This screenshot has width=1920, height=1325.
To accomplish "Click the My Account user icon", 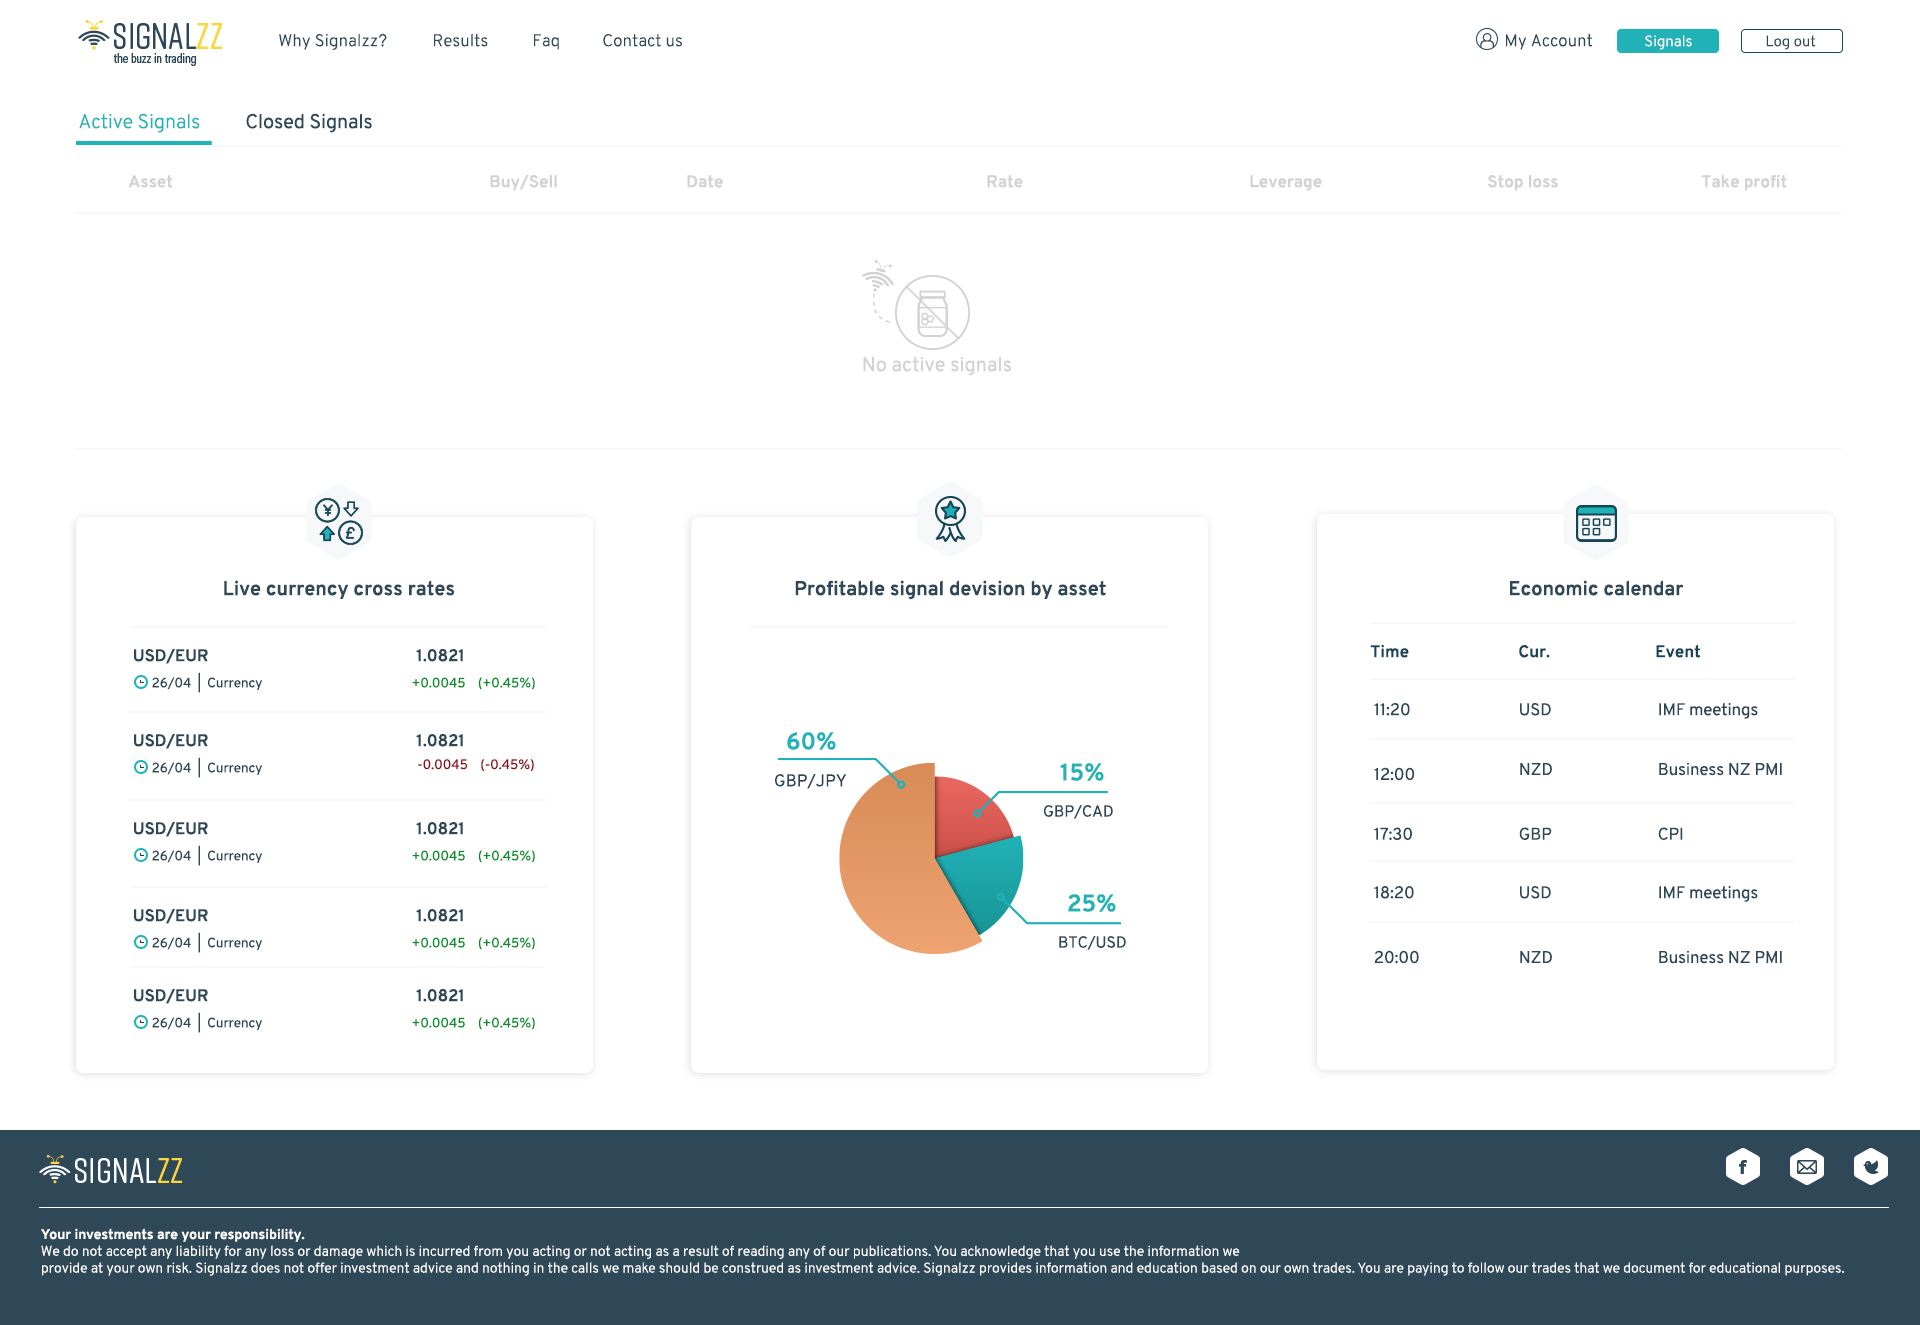I will coord(1486,40).
